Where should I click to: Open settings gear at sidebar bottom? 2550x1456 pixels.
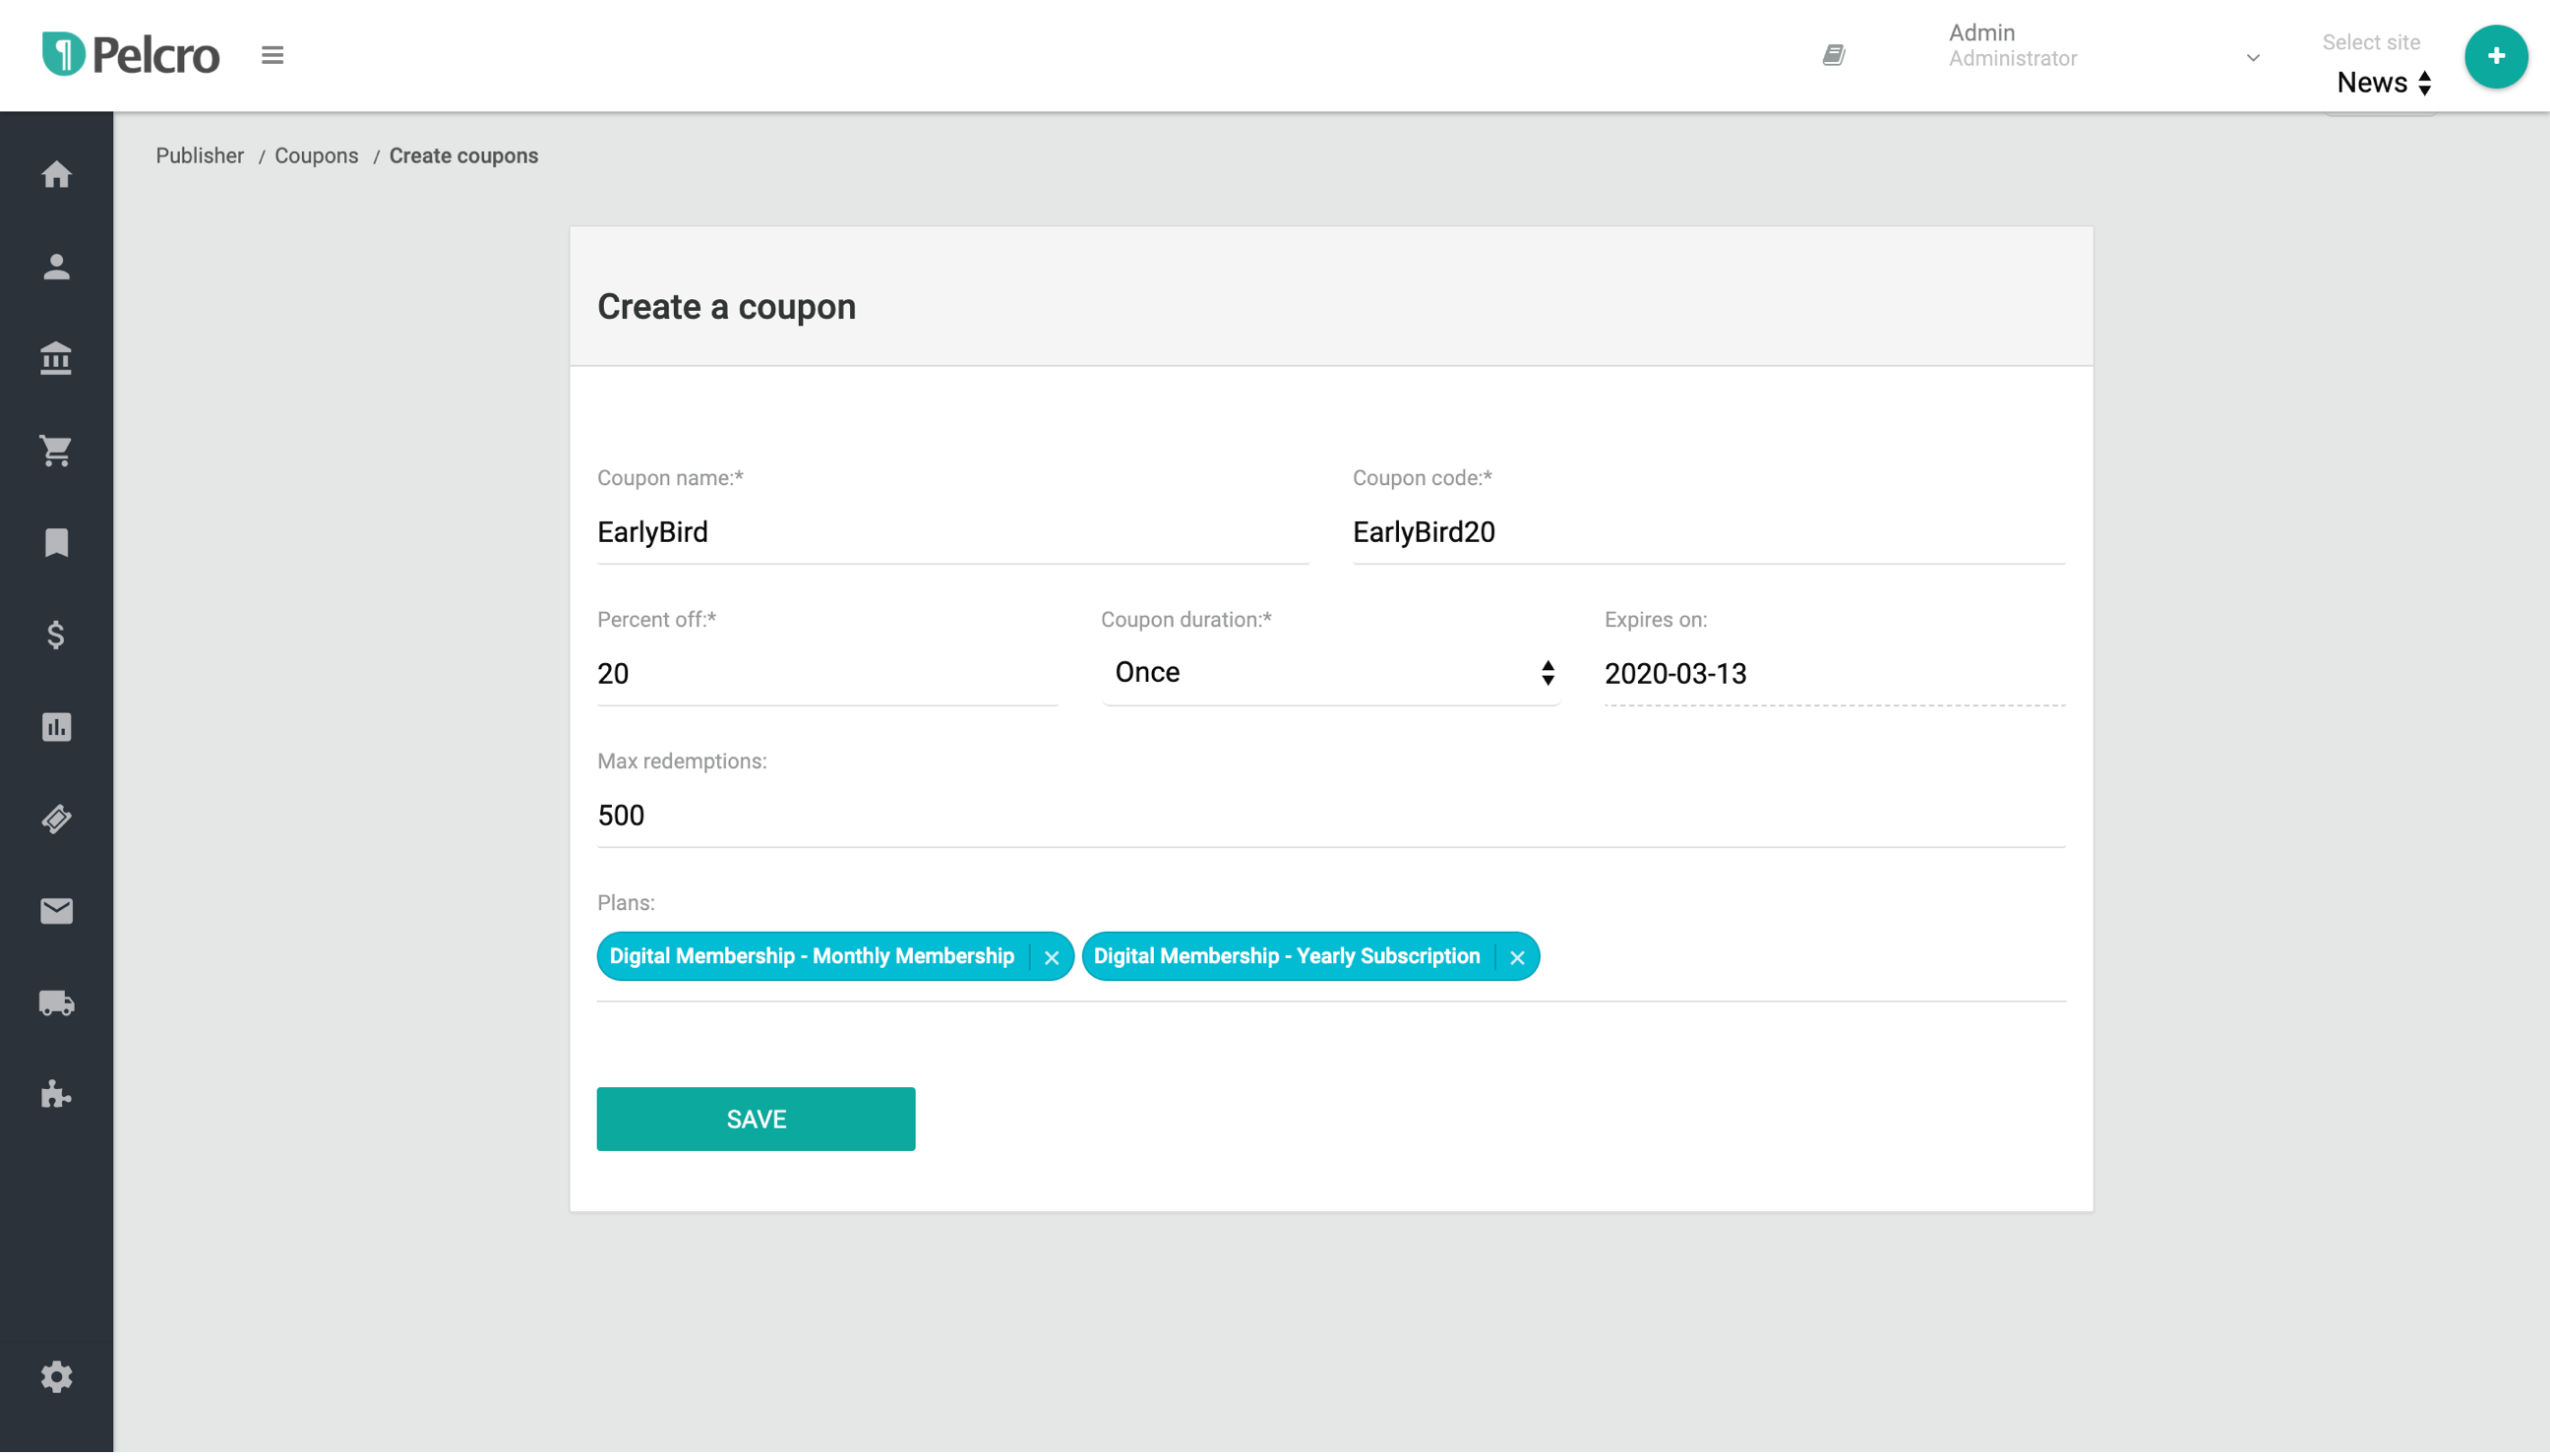(x=56, y=1377)
